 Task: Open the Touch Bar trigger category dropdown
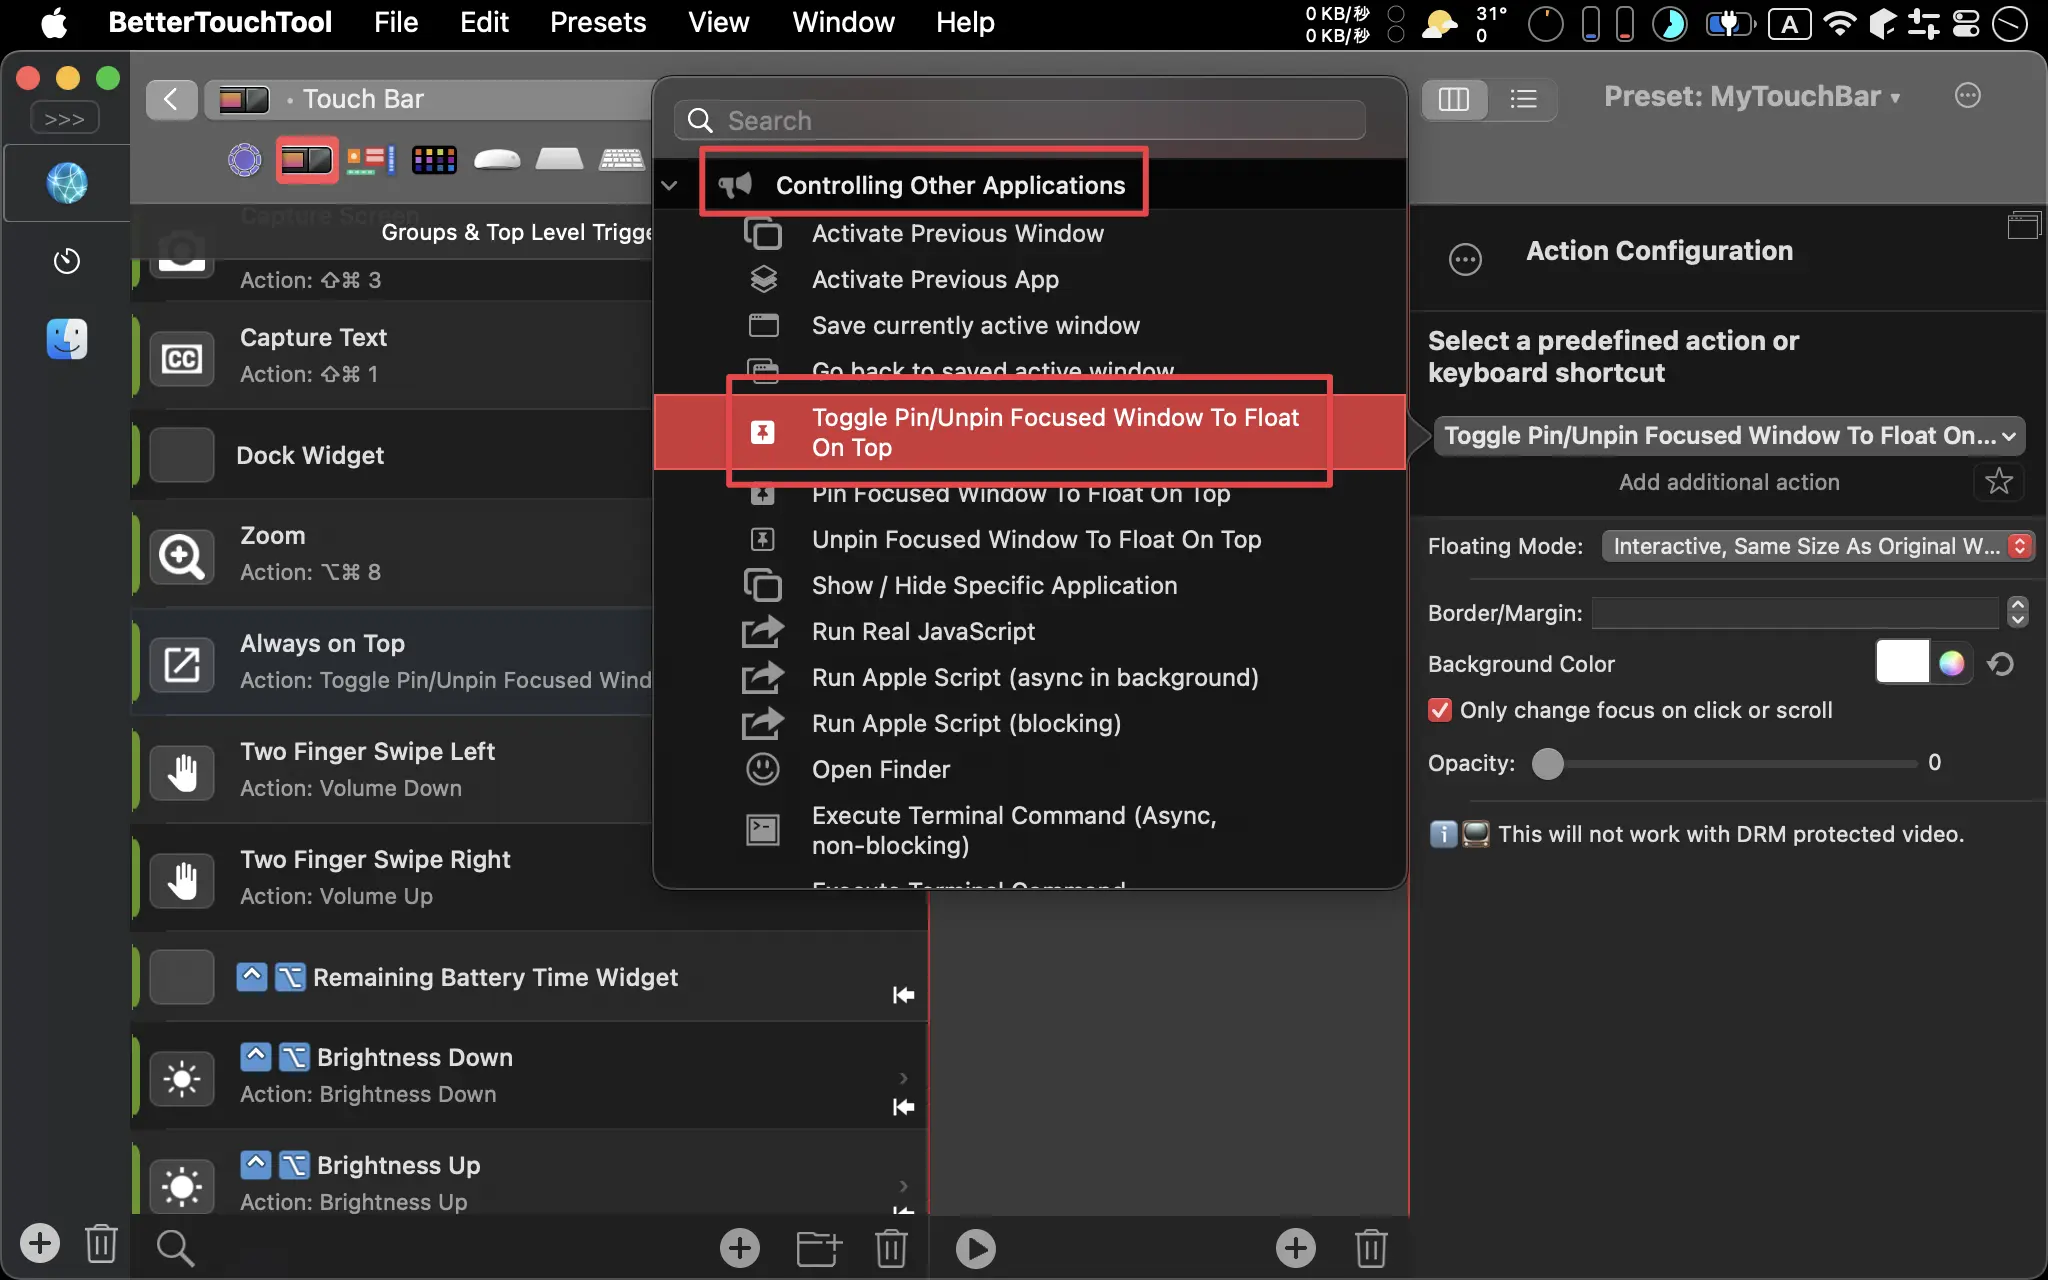pyautogui.click(x=430, y=99)
